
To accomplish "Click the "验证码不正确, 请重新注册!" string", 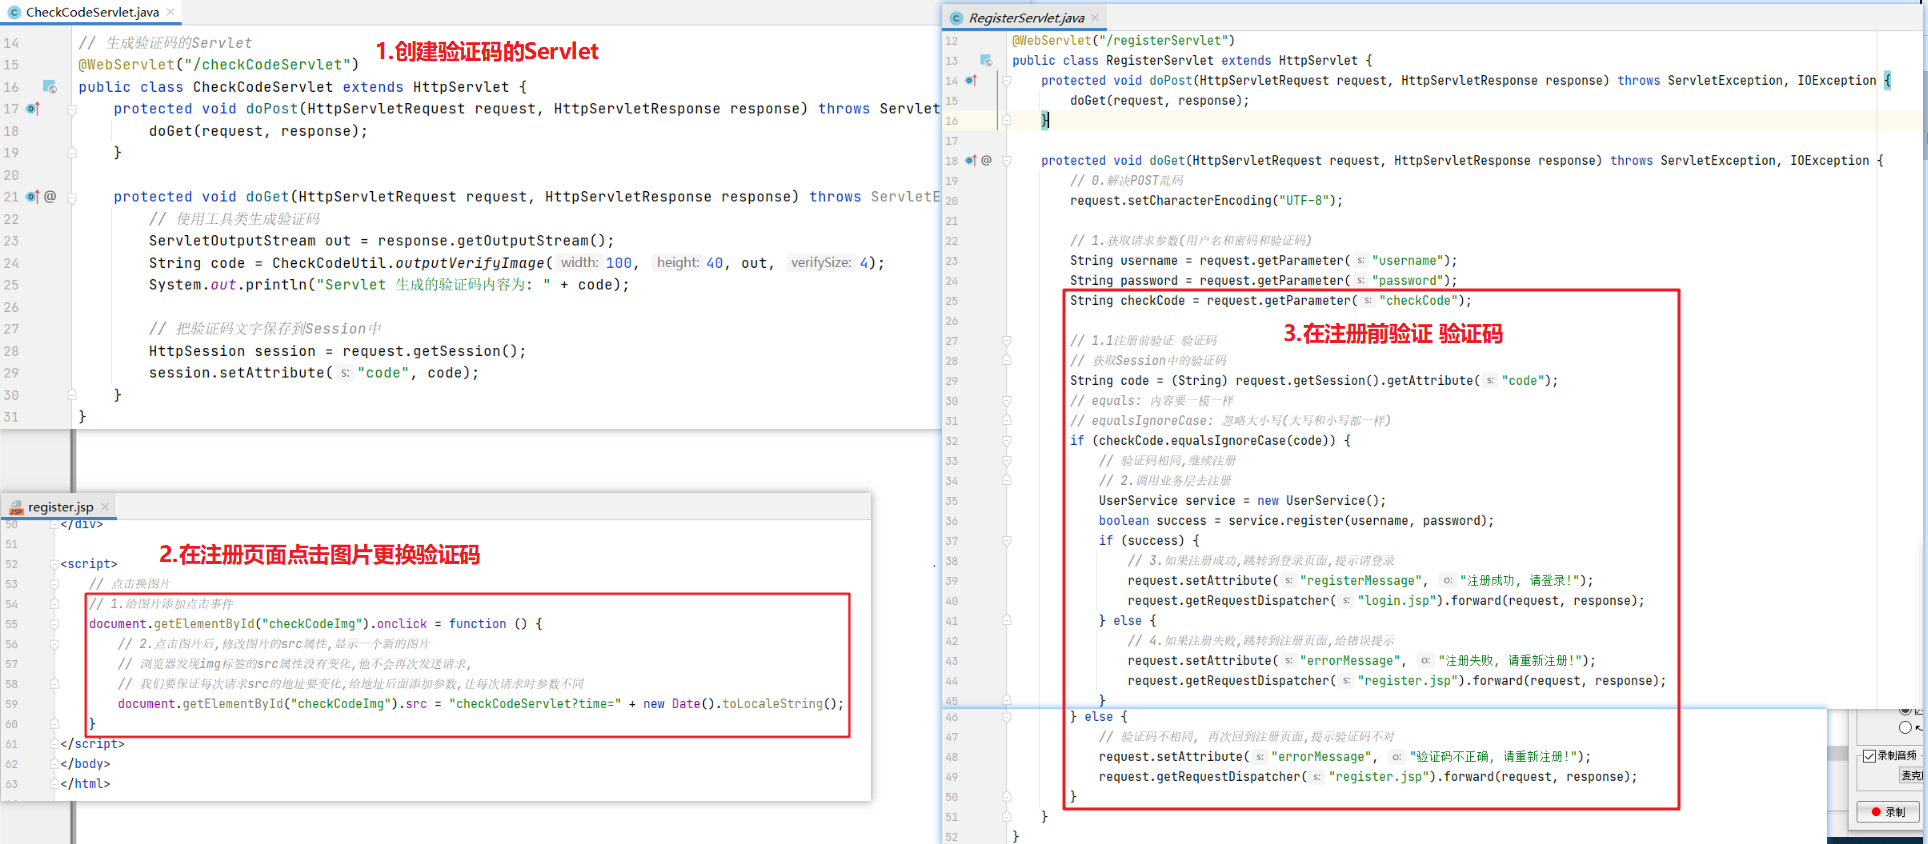I will [1492, 757].
